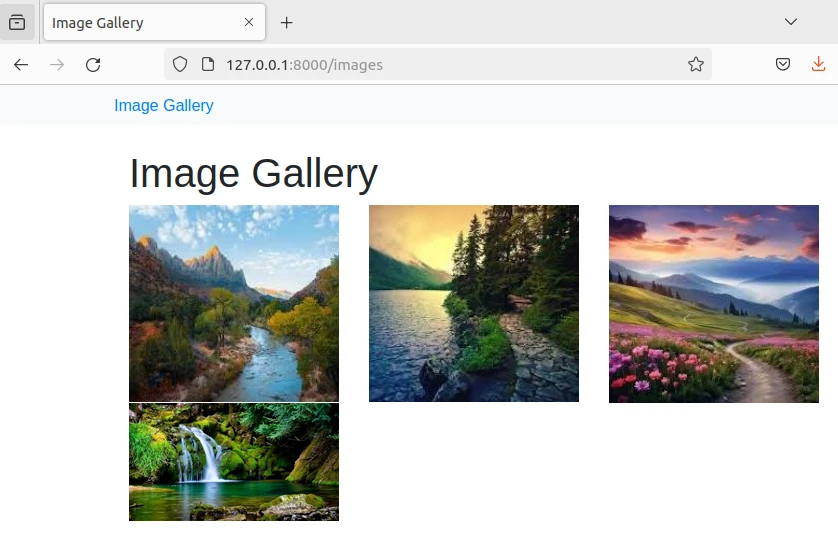
Task: Open a new tab with the plus button
Action: (287, 22)
